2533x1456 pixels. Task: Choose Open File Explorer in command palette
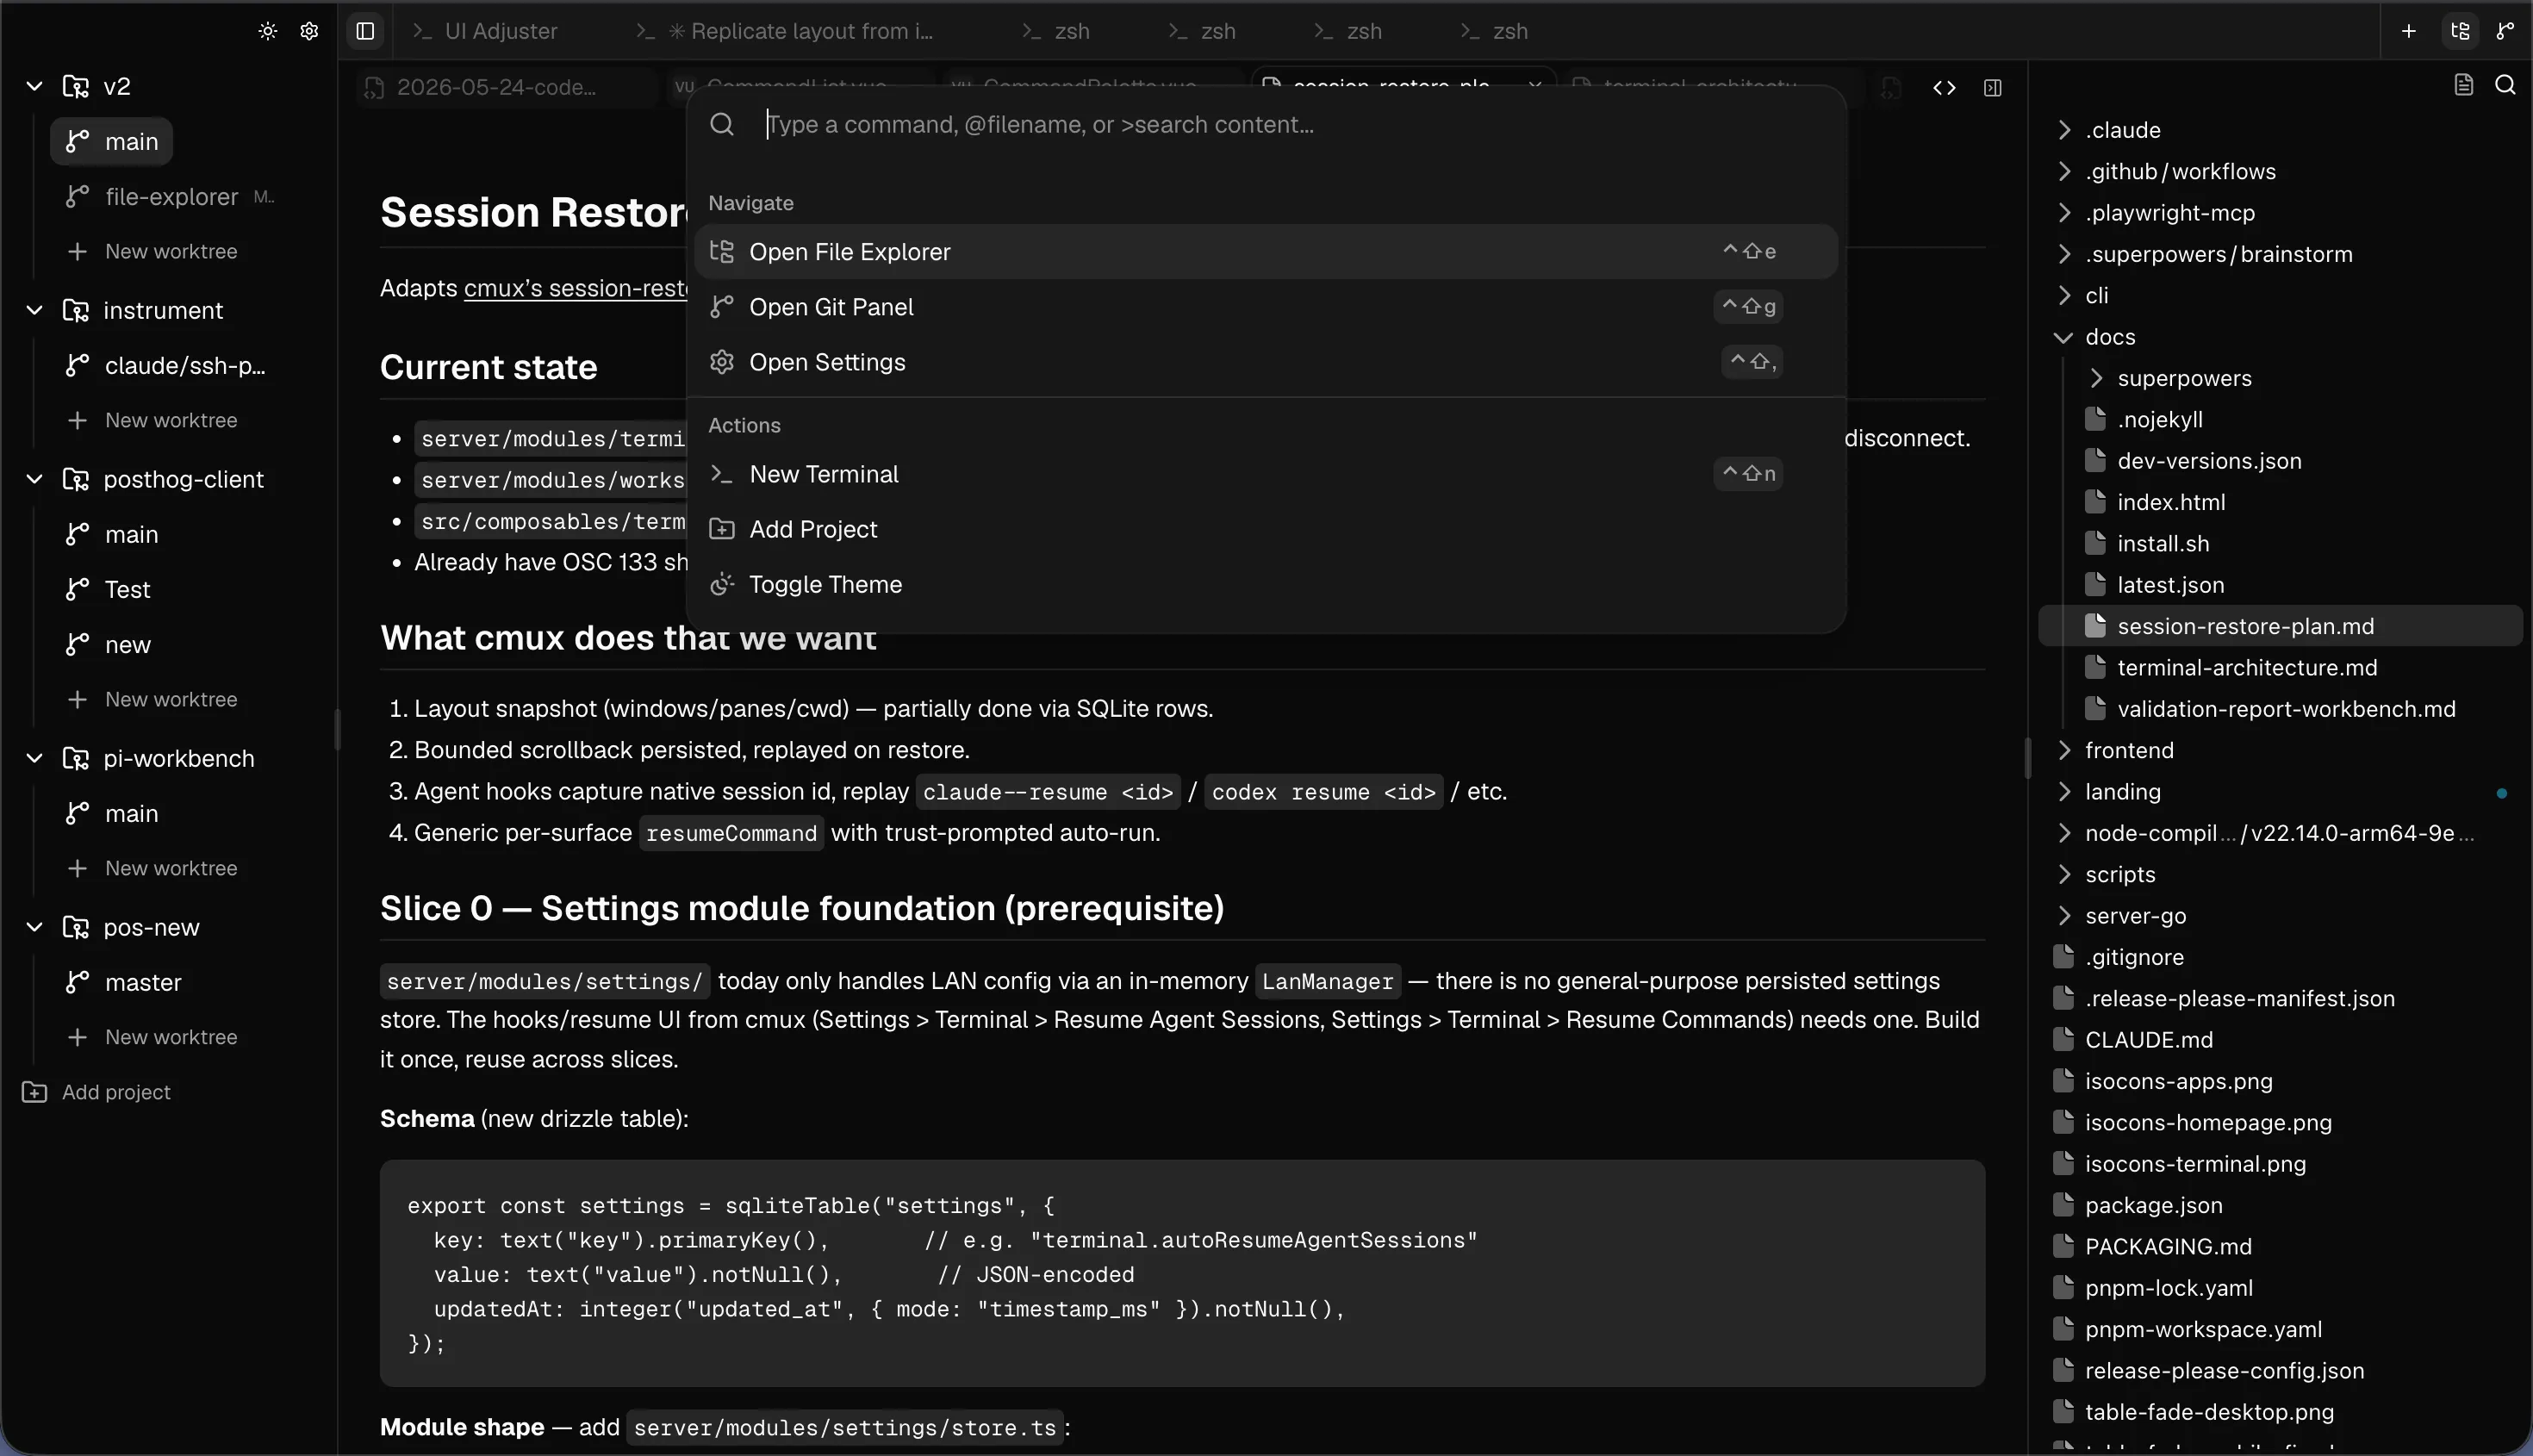1266,252
